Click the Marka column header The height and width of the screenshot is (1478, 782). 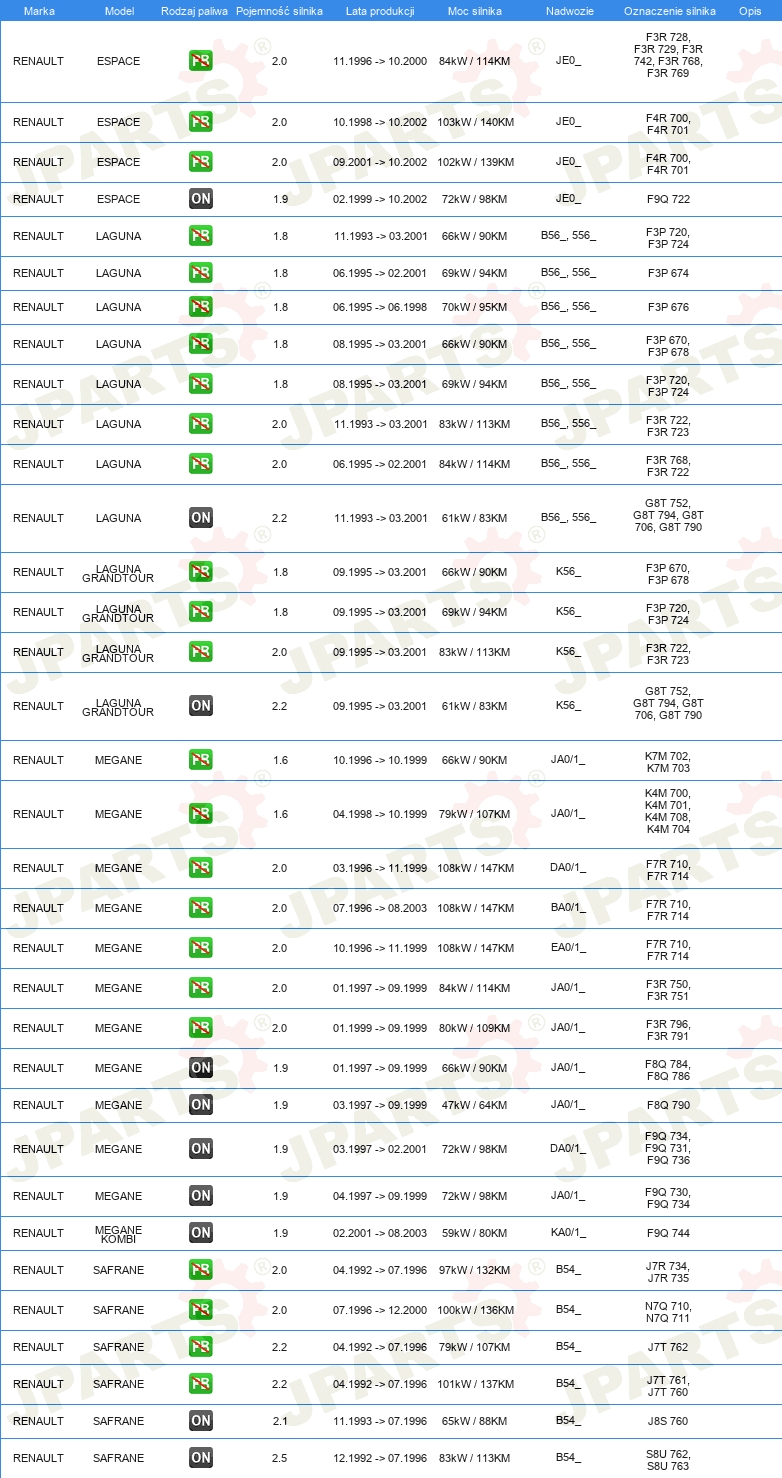point(39,10)
